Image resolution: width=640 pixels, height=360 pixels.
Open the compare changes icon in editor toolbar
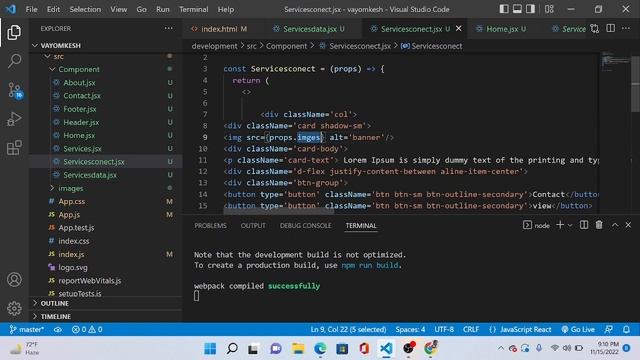(595, 29)
